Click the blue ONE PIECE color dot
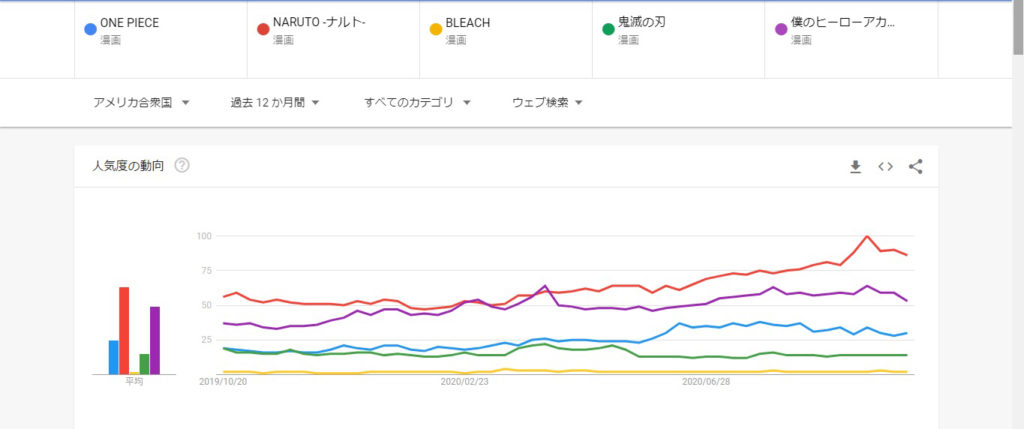The image size is (1024, 429). click(x=90, y=29)
